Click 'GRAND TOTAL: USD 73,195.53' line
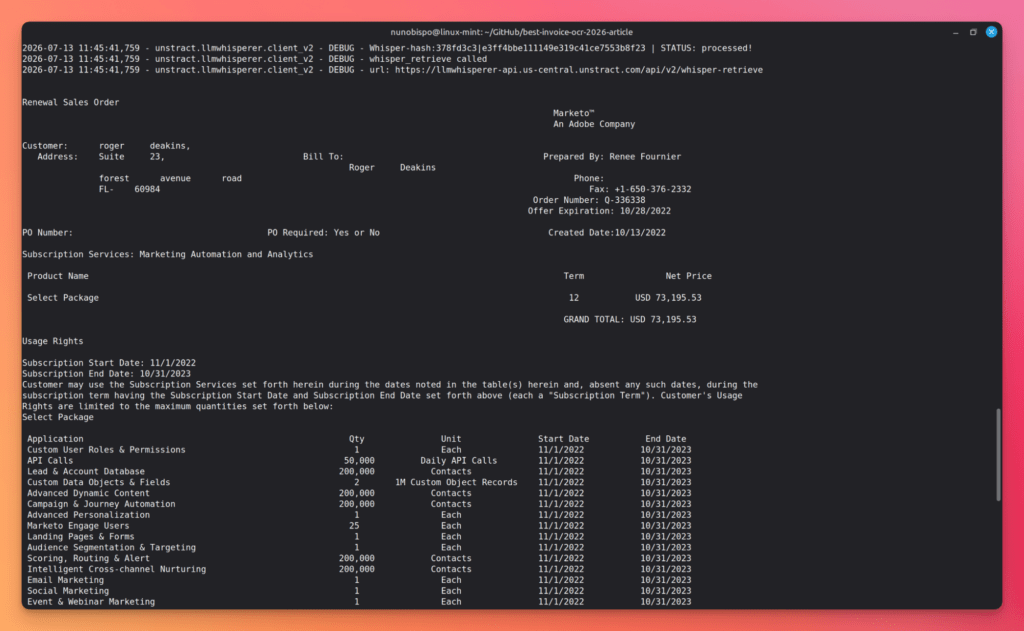The width and height of the screenshot is (1024, 631). pyautogui.click(x=630, y=319)
